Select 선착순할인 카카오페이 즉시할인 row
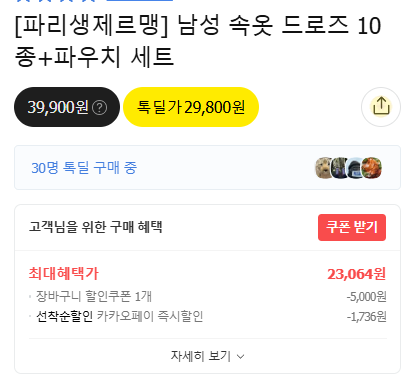Screen dimensions: 412x377 pyautogui.click(x=207, y=316)
